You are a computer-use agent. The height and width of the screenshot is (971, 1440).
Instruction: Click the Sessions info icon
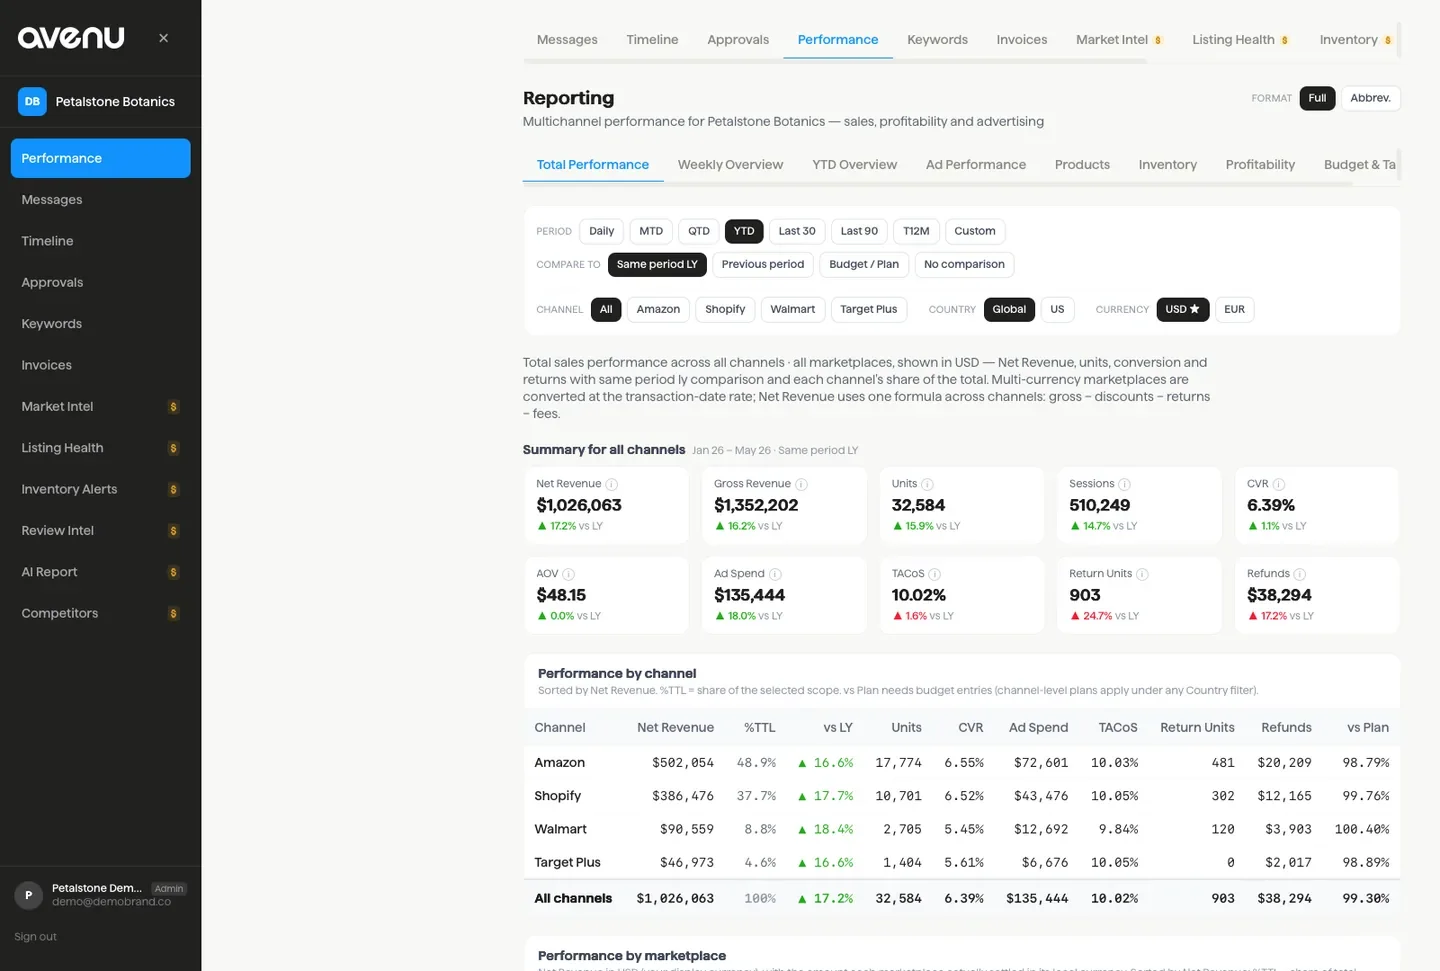point(1124,484)
